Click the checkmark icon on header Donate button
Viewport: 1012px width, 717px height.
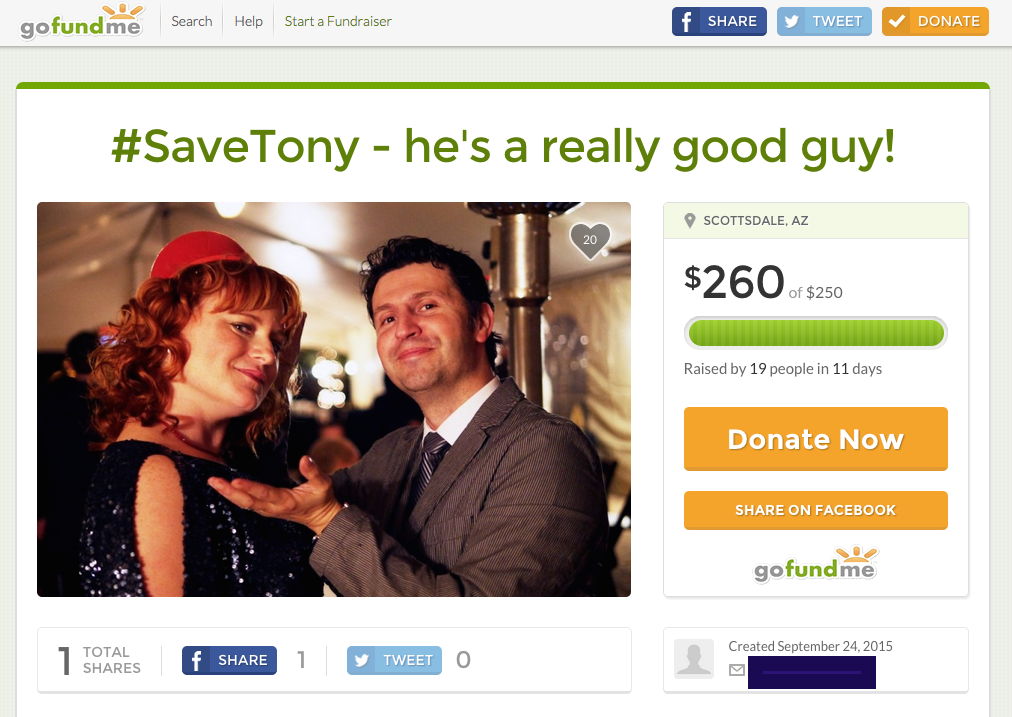point(896,21)
